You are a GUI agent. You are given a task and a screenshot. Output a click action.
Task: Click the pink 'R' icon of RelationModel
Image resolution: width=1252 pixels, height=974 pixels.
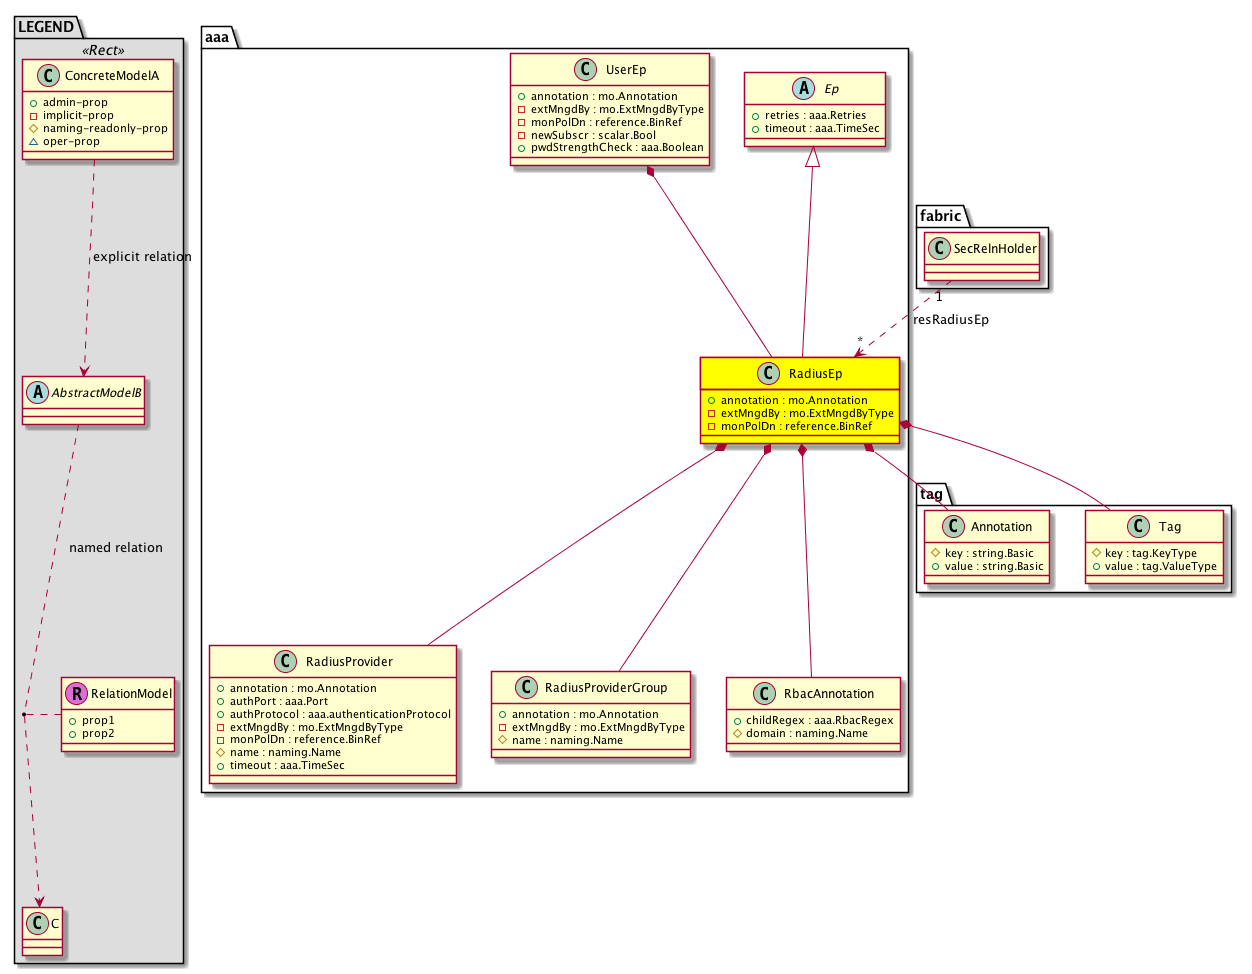[76, 693]
